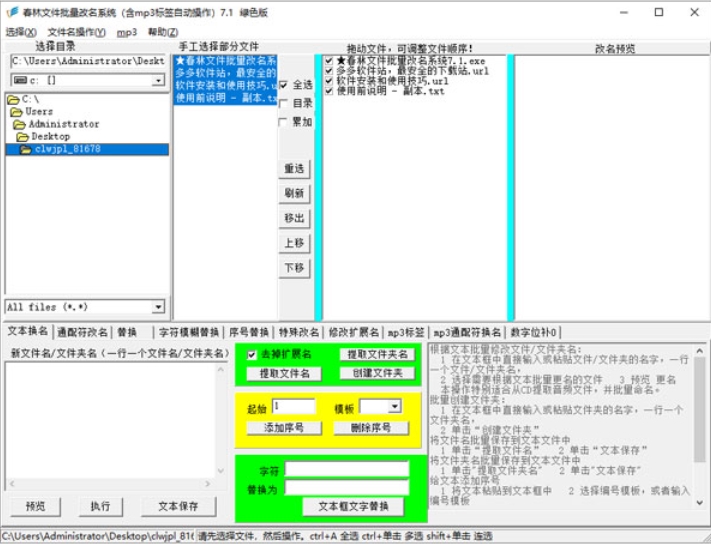Click text area horizontal scrollbar right arrow
The height and width of the screenshot is (544, 711).
[x=208, y=484]
